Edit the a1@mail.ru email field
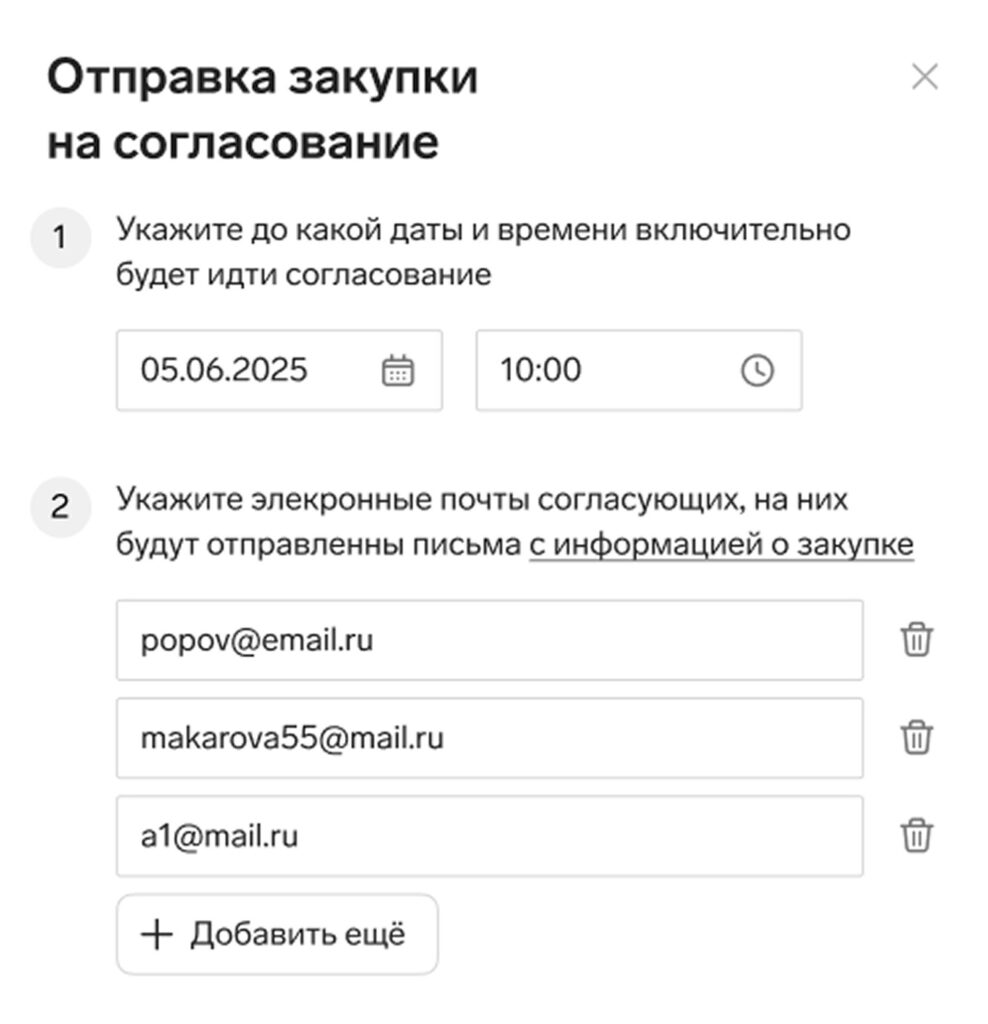Image resolution: width=988 pixels, height=1024 pixels. tap(490, 836)
